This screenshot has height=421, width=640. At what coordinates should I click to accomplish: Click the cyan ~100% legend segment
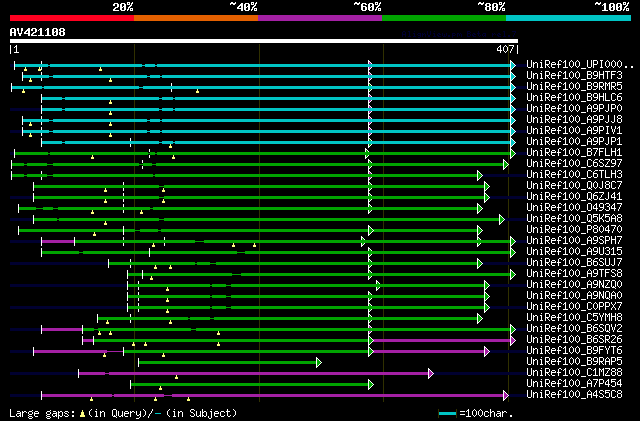569,18
